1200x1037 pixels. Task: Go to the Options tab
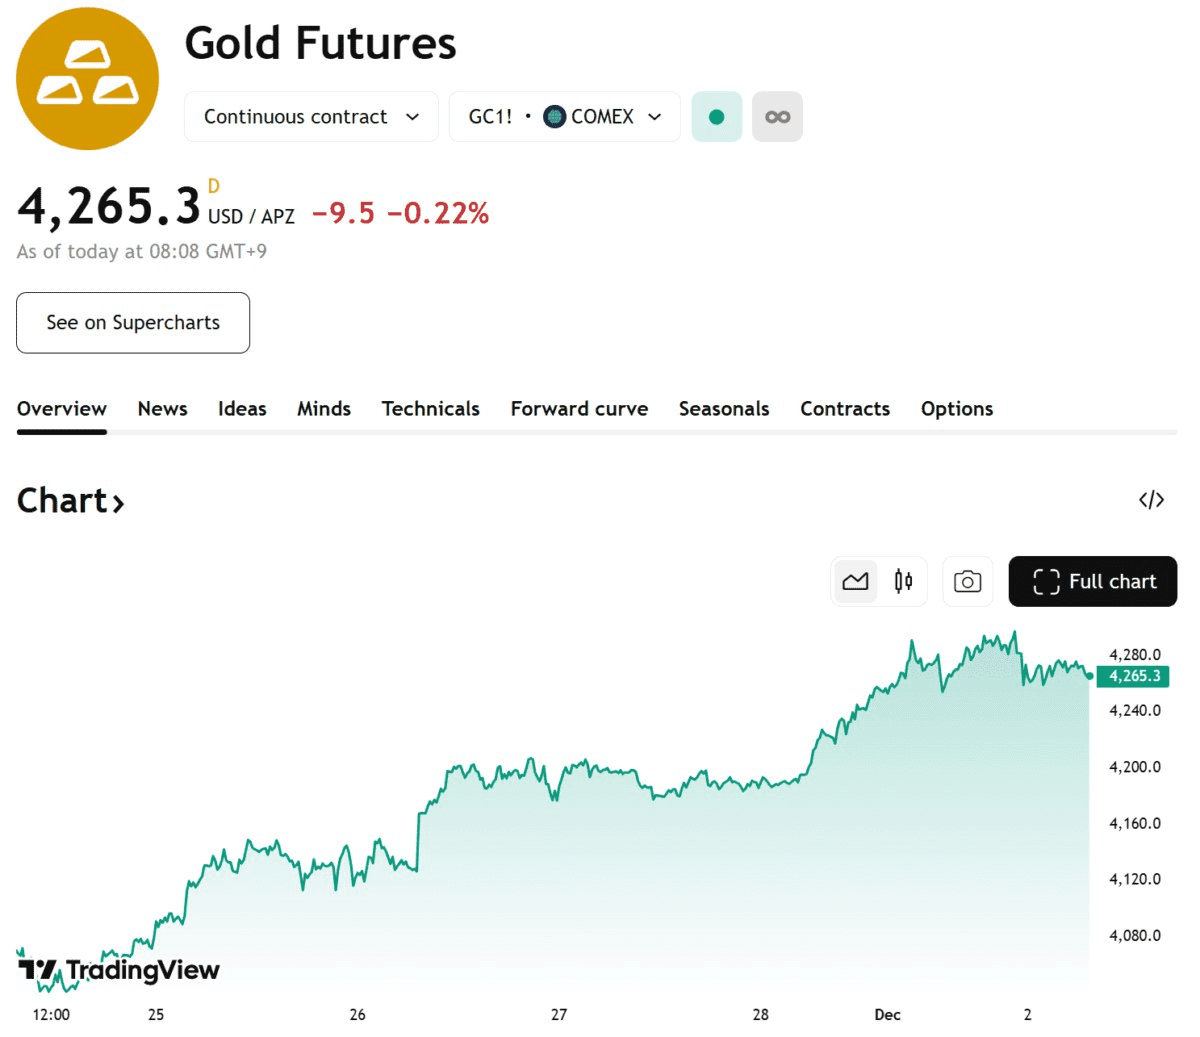[956, 409]
